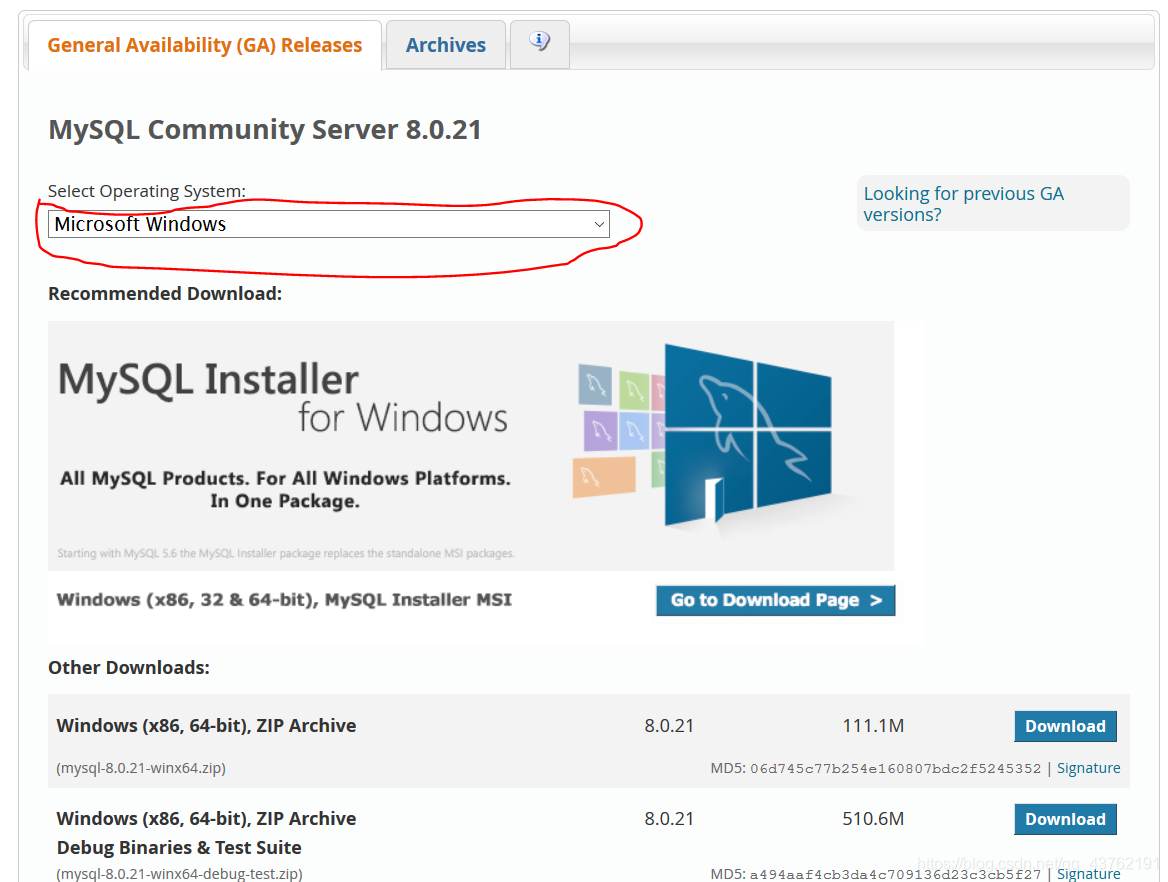Click the 'Recommended Download:' label
Image resolution: width=1168 pixels, height=882 pixels.
point(165,294)
